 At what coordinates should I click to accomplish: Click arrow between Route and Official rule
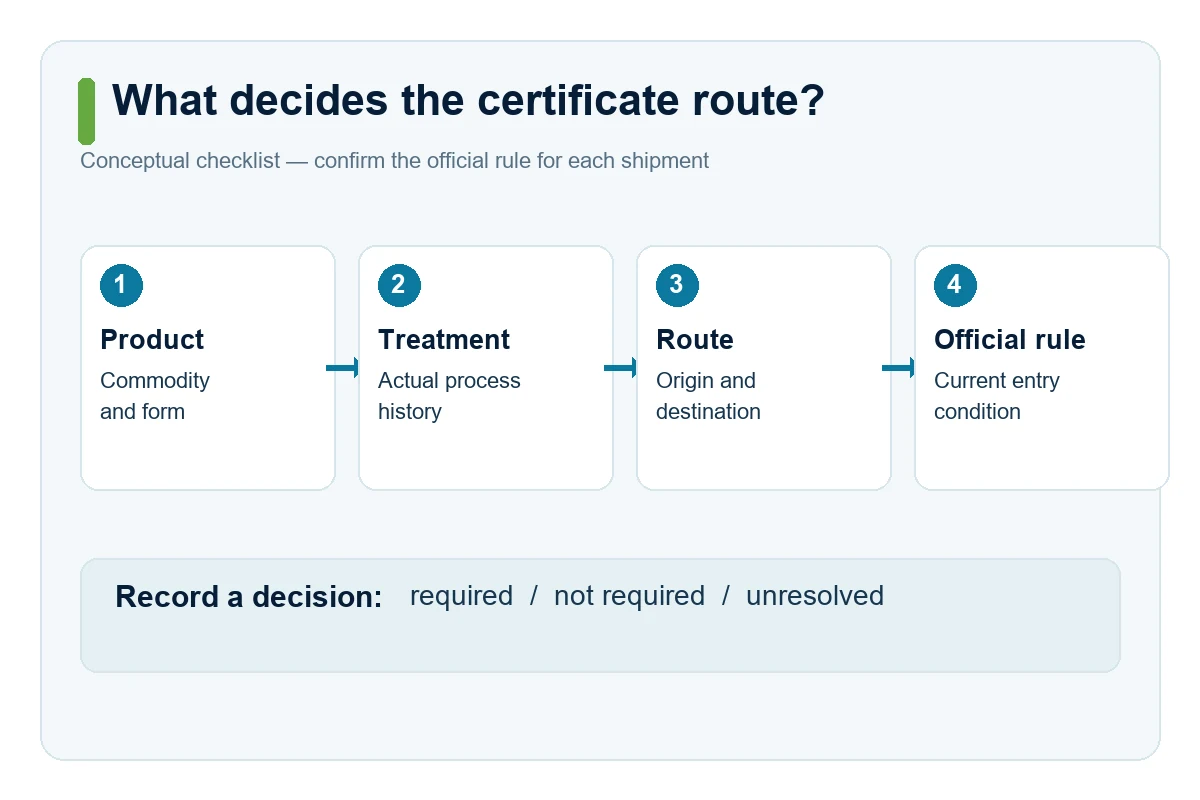(898, 368)
